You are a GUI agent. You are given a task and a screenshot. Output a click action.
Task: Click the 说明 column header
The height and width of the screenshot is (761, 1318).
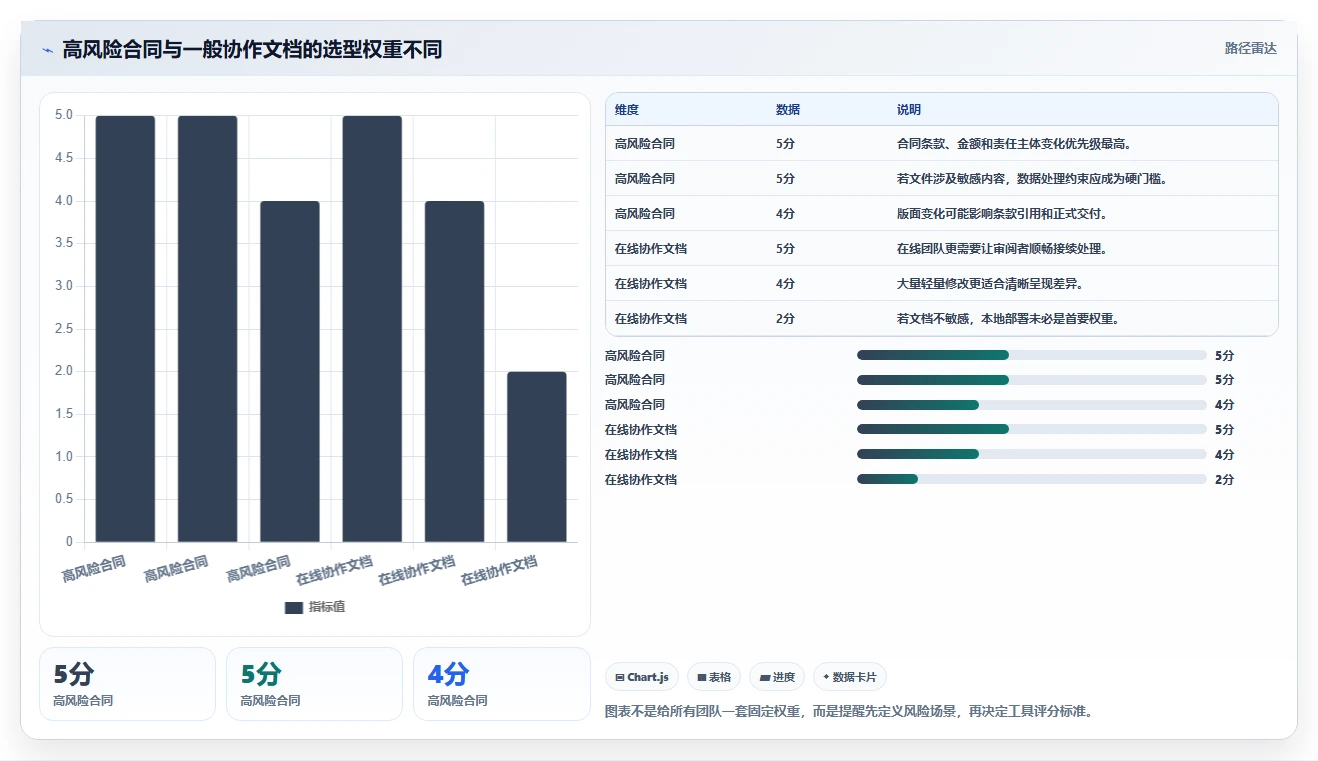click(x=909, y=110)
